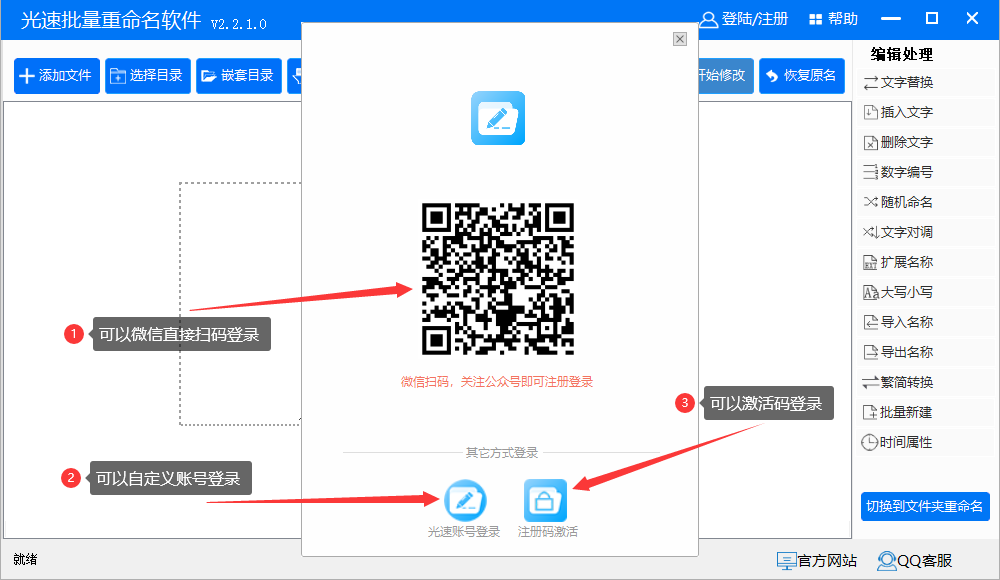Image resolution: width=1000 pixels, height=580 pixels.
Task: Click the WeChat QR code image
Action: [x=498, y=279]
